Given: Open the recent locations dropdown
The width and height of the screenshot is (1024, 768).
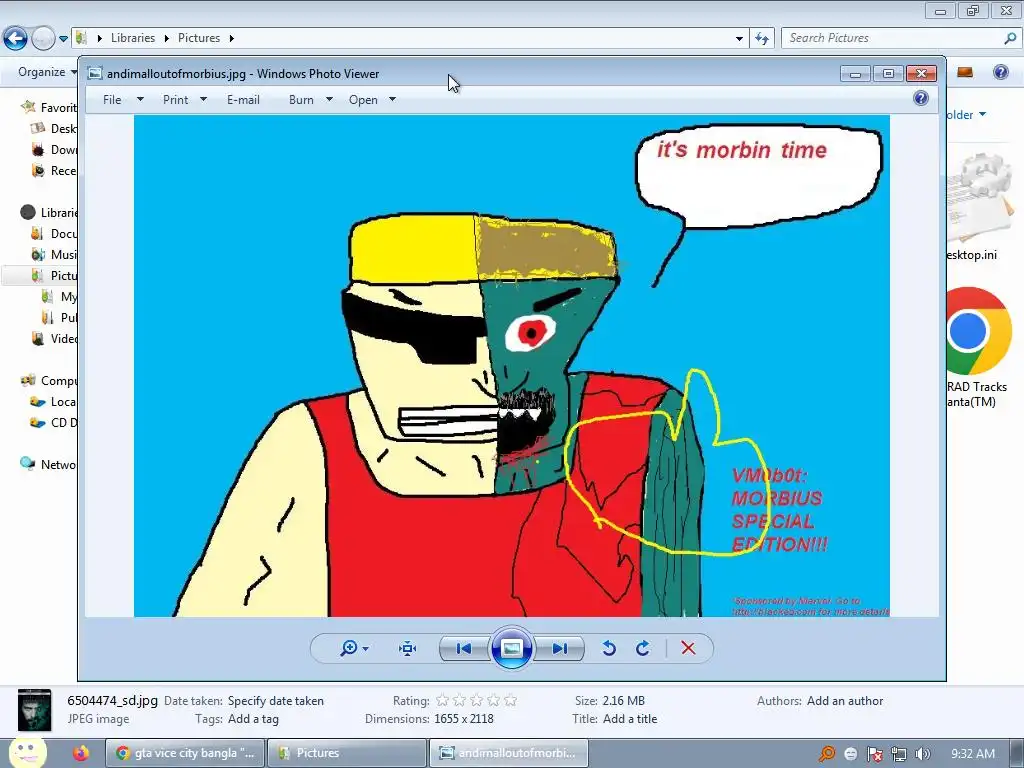Looking at the screenshot, I should tap(63, 39).
